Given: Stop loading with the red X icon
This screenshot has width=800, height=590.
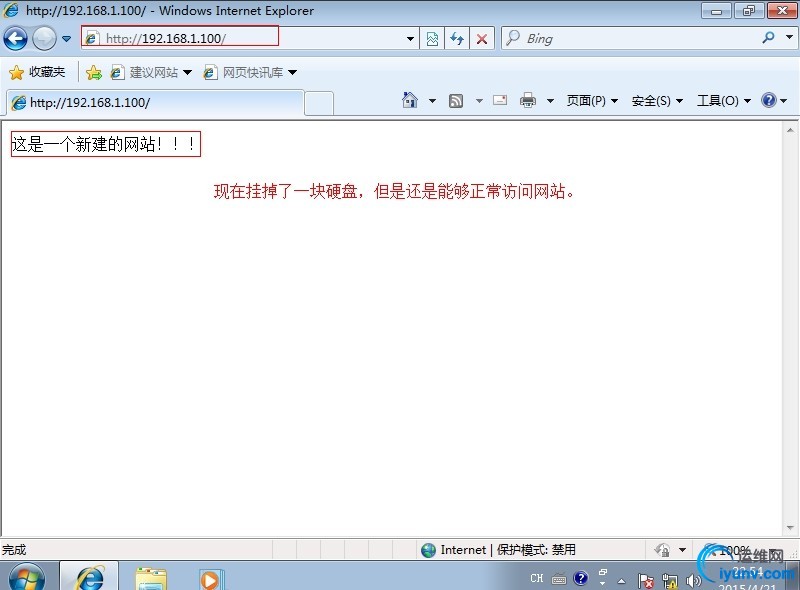Looking at the screenshot, I should [482, 39].
